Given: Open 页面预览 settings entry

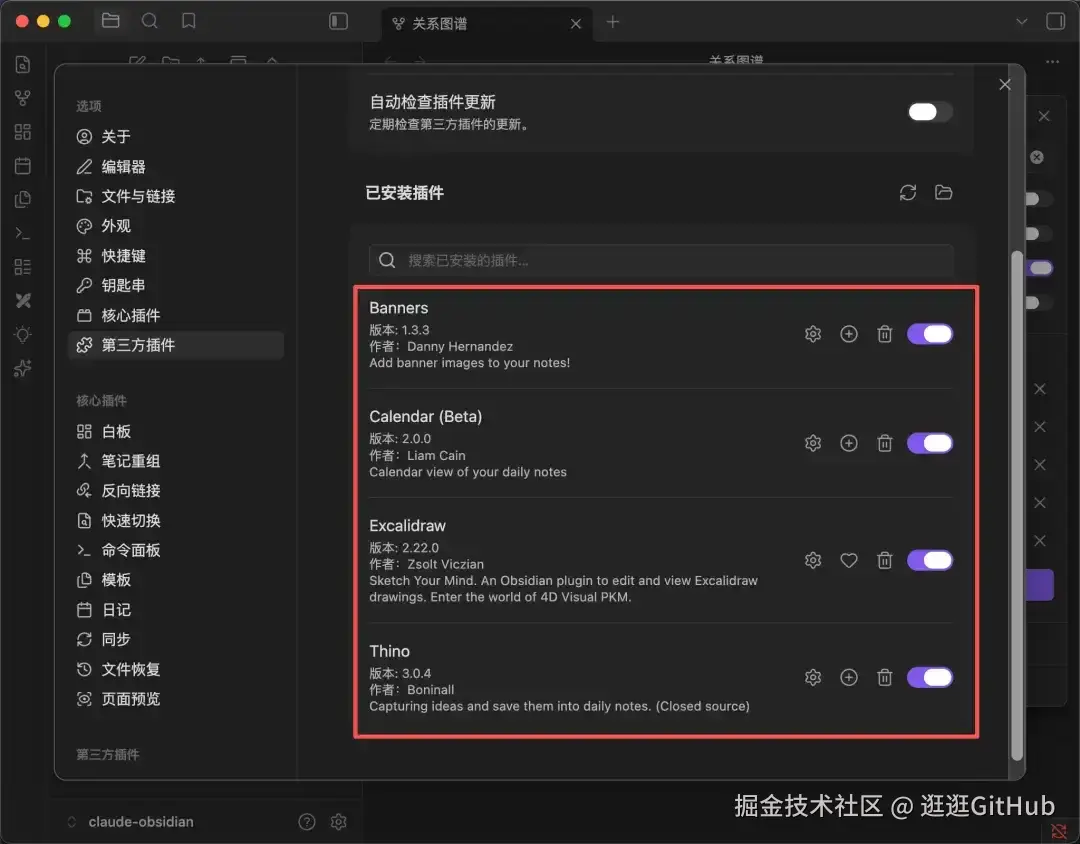Looking at the screenshot, I should 176,699.
